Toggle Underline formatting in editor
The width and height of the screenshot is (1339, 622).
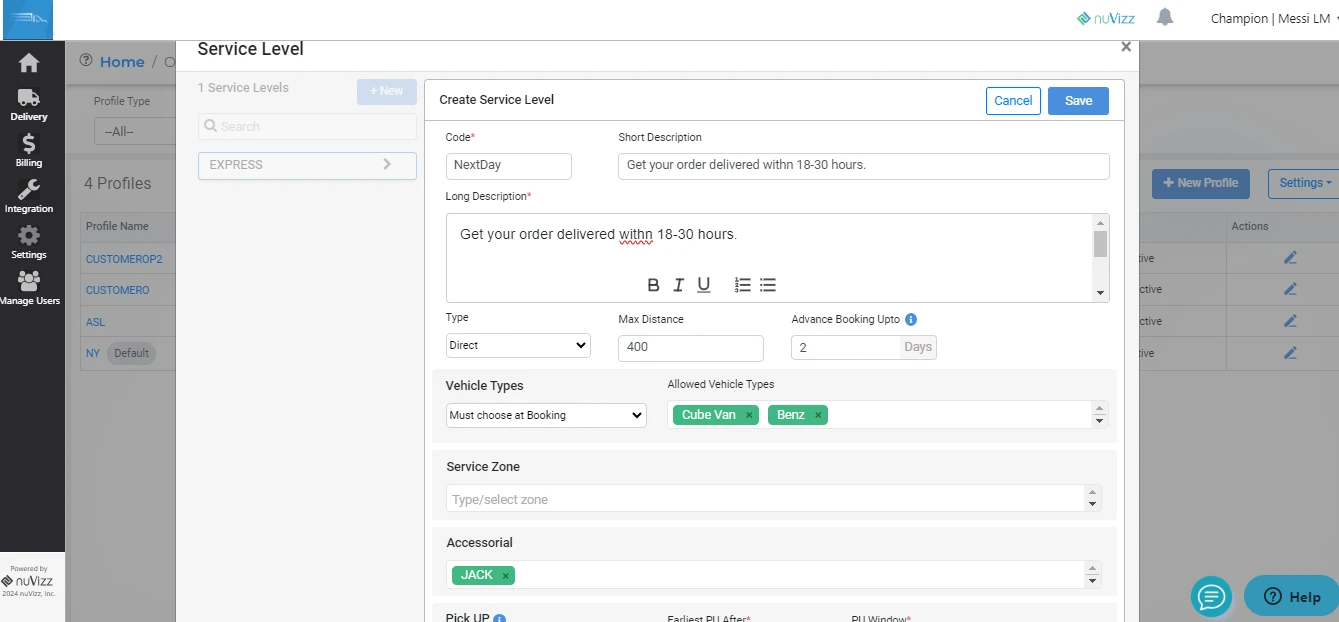tap(704, 285)
